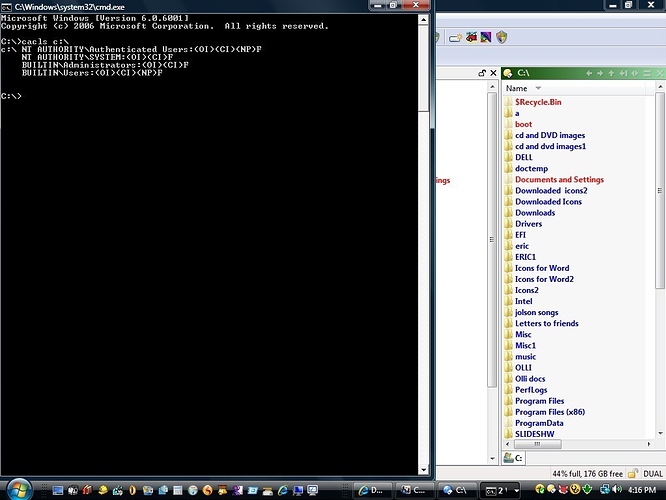
Task: Select the Intel folder
Action: click(x=523, y=301)
